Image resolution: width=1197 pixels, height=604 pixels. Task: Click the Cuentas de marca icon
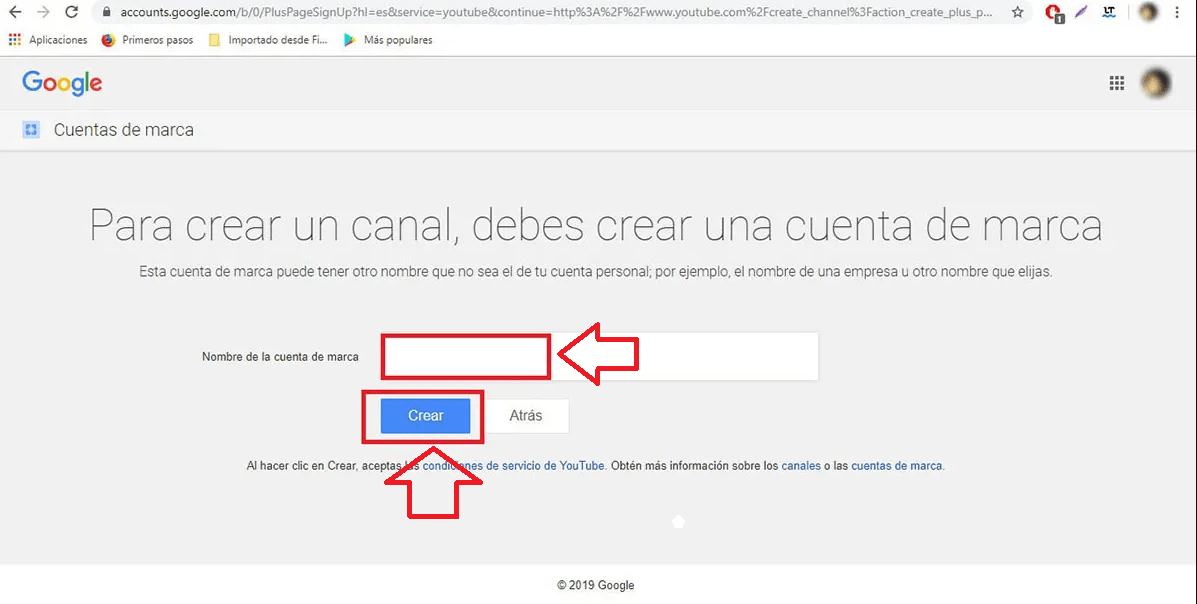[x=31, y=130]
